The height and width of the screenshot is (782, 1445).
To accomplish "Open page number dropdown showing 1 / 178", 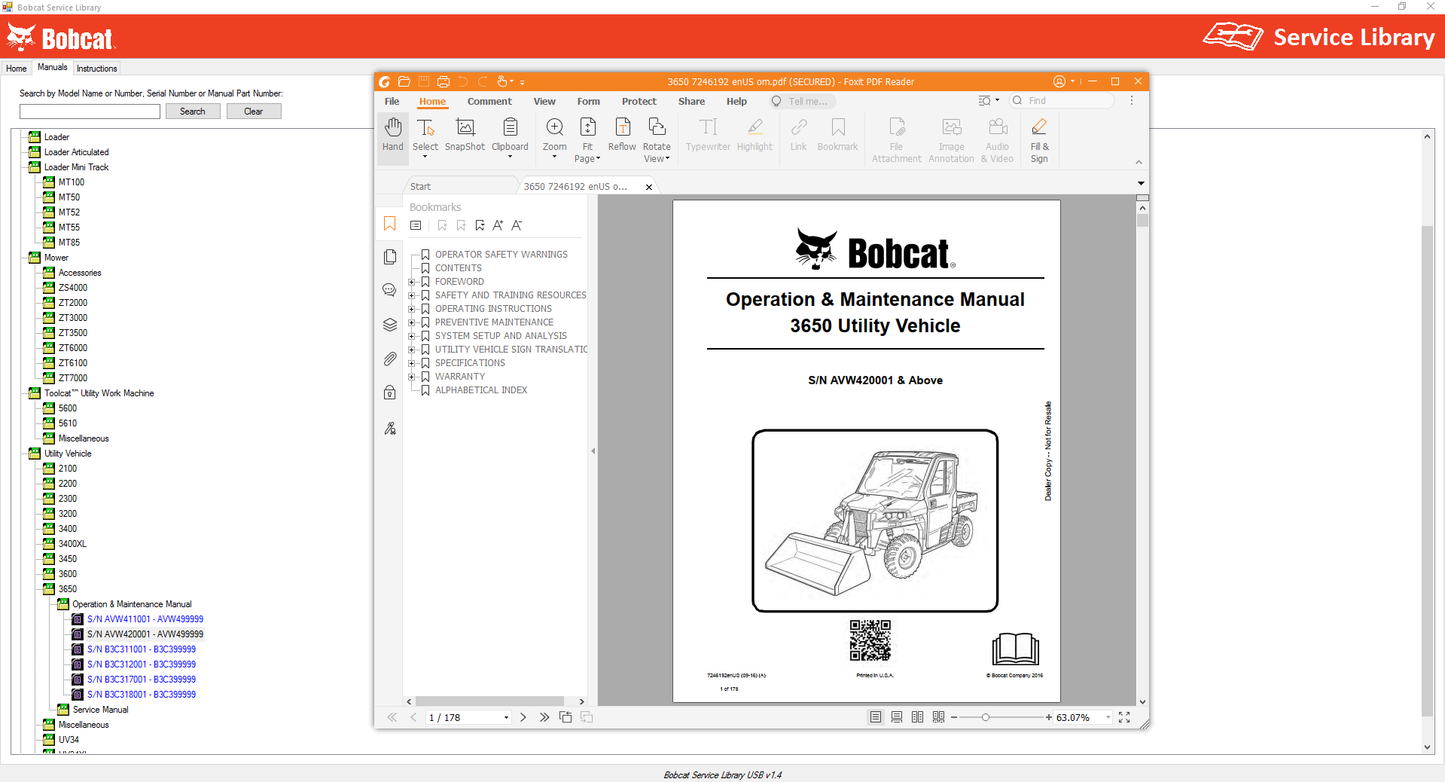I will tap(506, 718).
